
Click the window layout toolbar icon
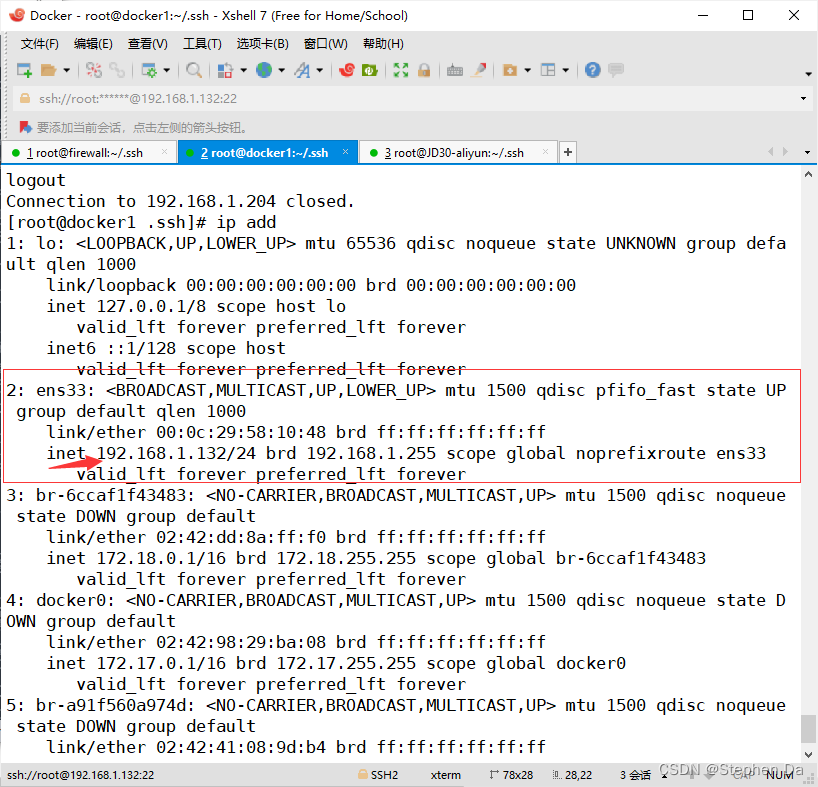click(x=548, y=70)
